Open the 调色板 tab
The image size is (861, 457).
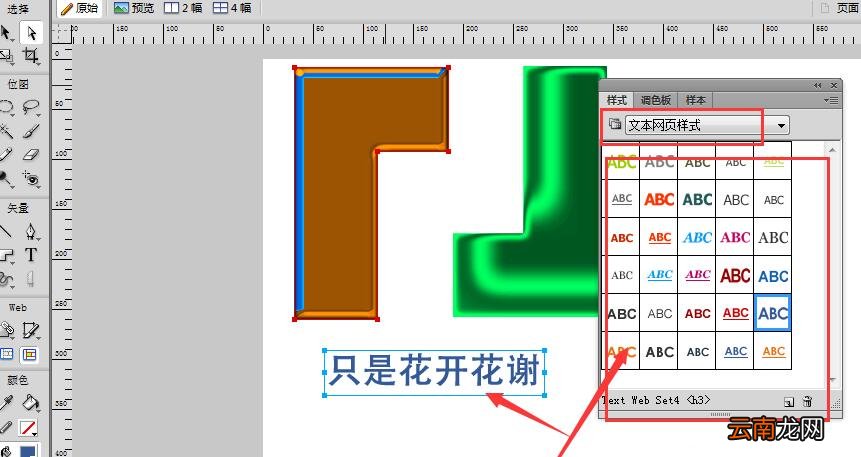point(656,100)
